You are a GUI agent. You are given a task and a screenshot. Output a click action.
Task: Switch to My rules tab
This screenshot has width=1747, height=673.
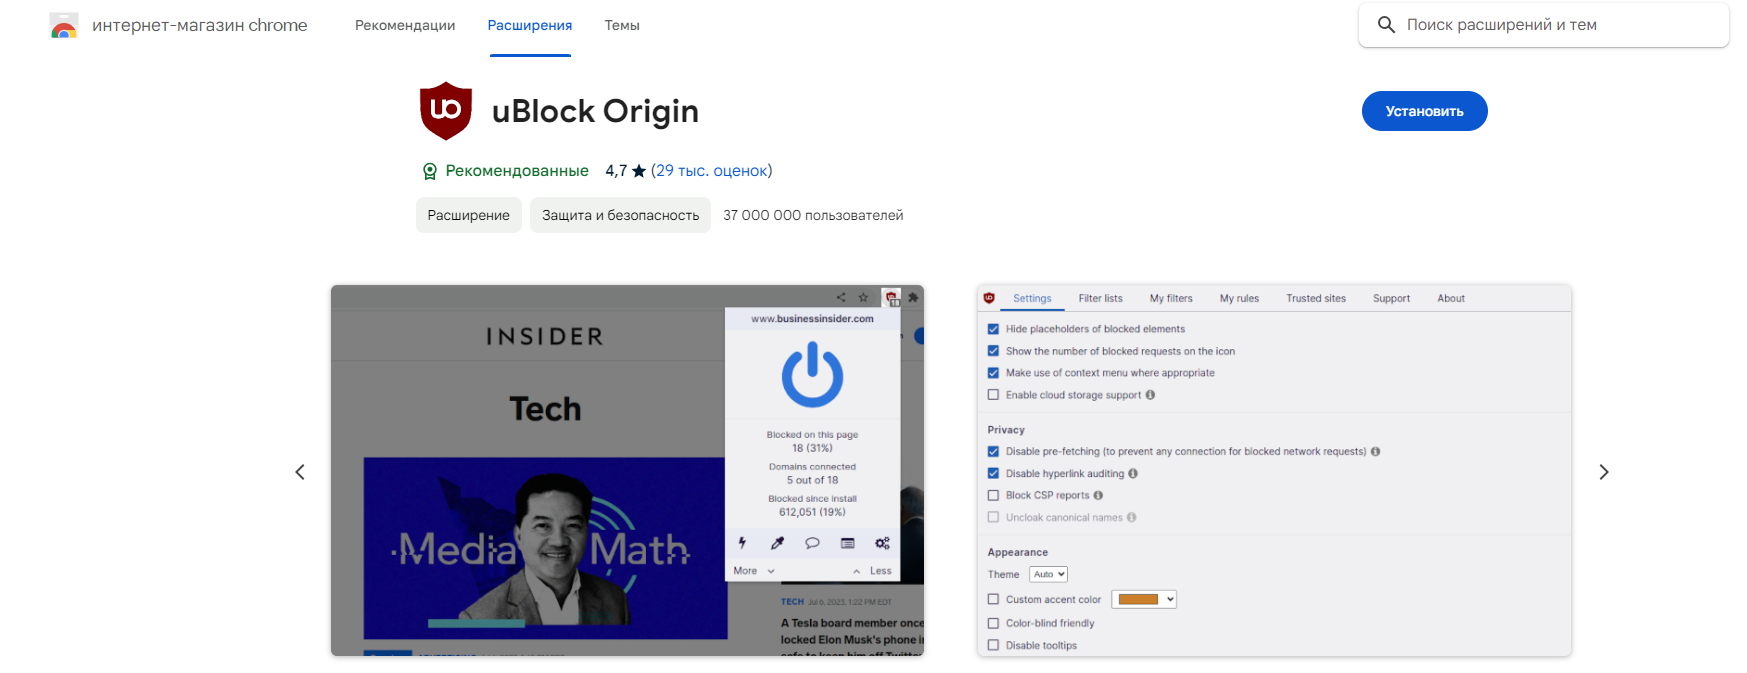pyautogui.click(x=1239, y=299)
